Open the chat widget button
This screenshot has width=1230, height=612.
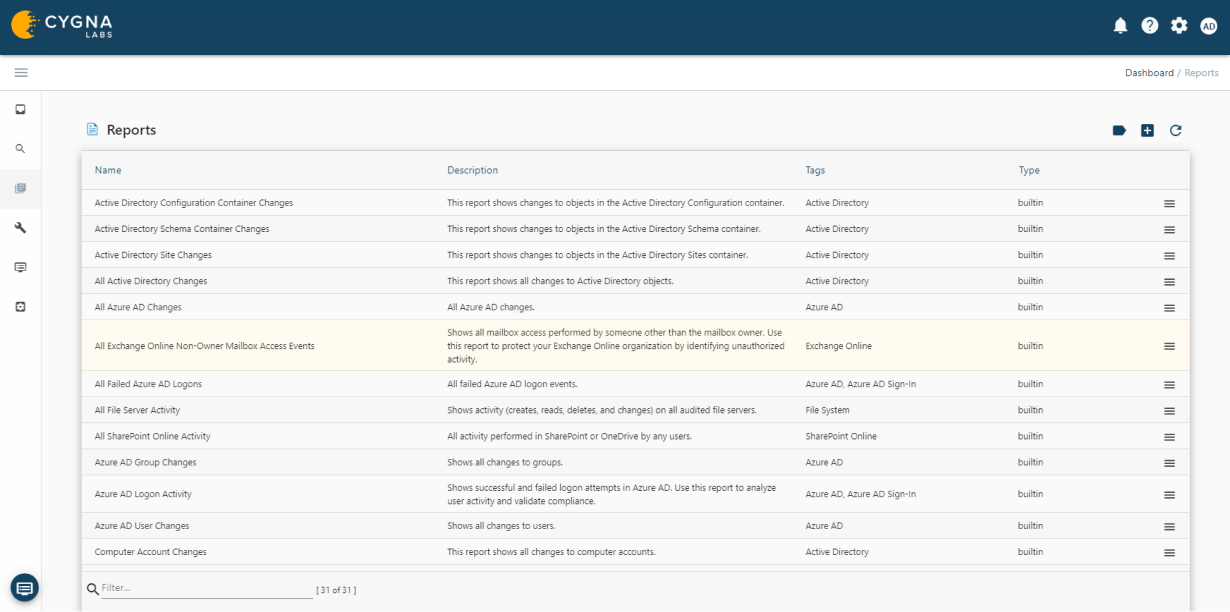coord(25,587)
